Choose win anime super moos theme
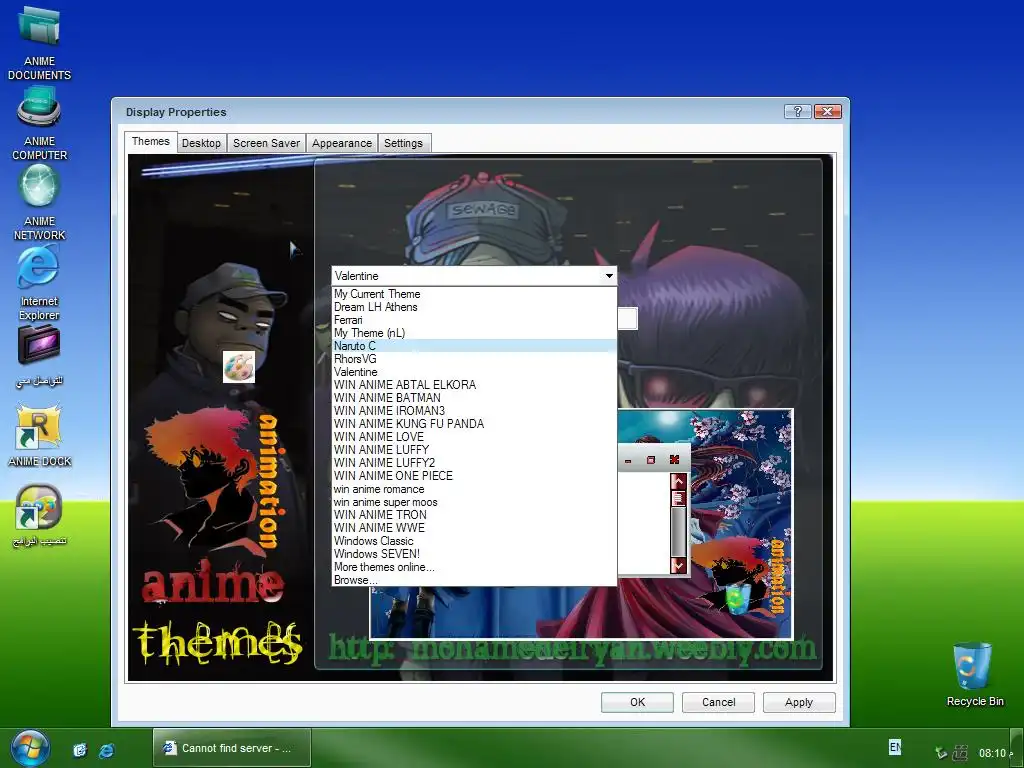Image resolution: width=1024 pixels, height=768 pixels. (x=474, y=502)
